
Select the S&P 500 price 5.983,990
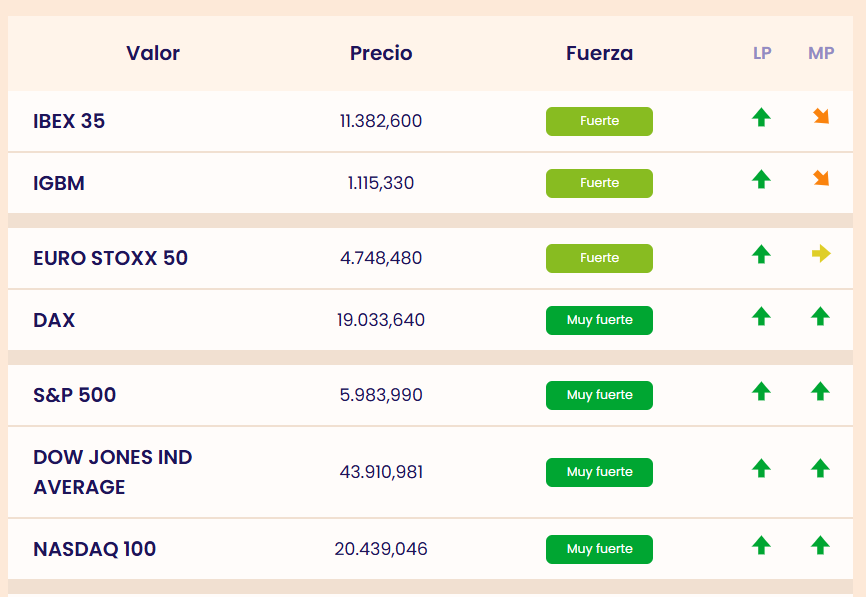(x=381, y=395)
